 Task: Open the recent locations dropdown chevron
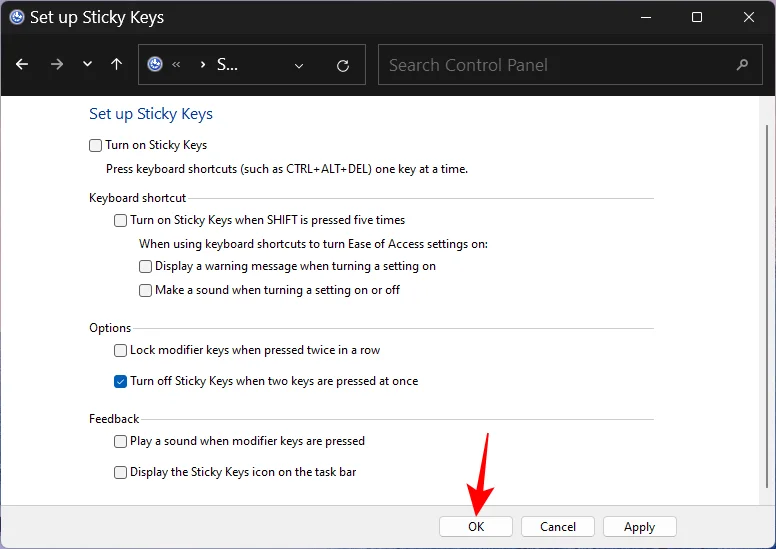tap(88, 64)
